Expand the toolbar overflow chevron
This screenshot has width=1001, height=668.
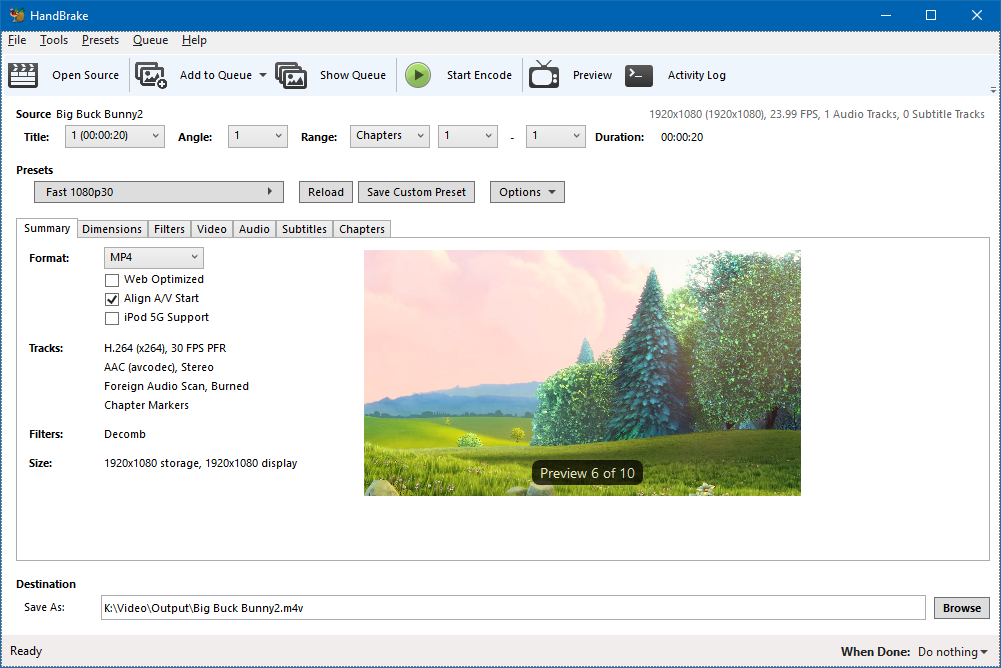(x=993, y=90)
